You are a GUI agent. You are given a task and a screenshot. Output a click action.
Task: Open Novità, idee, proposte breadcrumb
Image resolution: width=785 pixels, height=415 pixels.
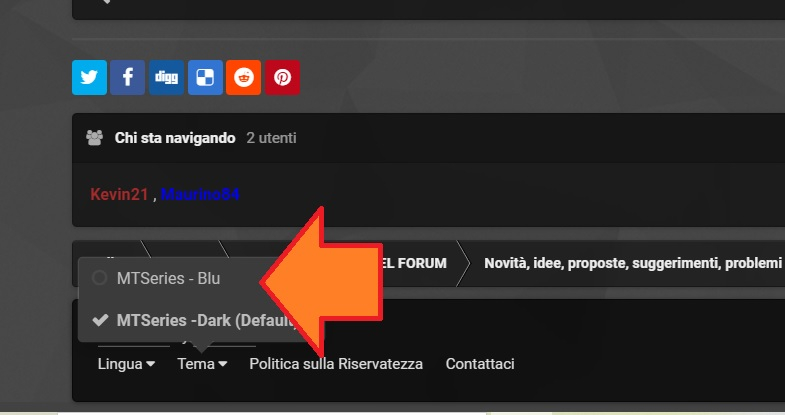point(633,263)
